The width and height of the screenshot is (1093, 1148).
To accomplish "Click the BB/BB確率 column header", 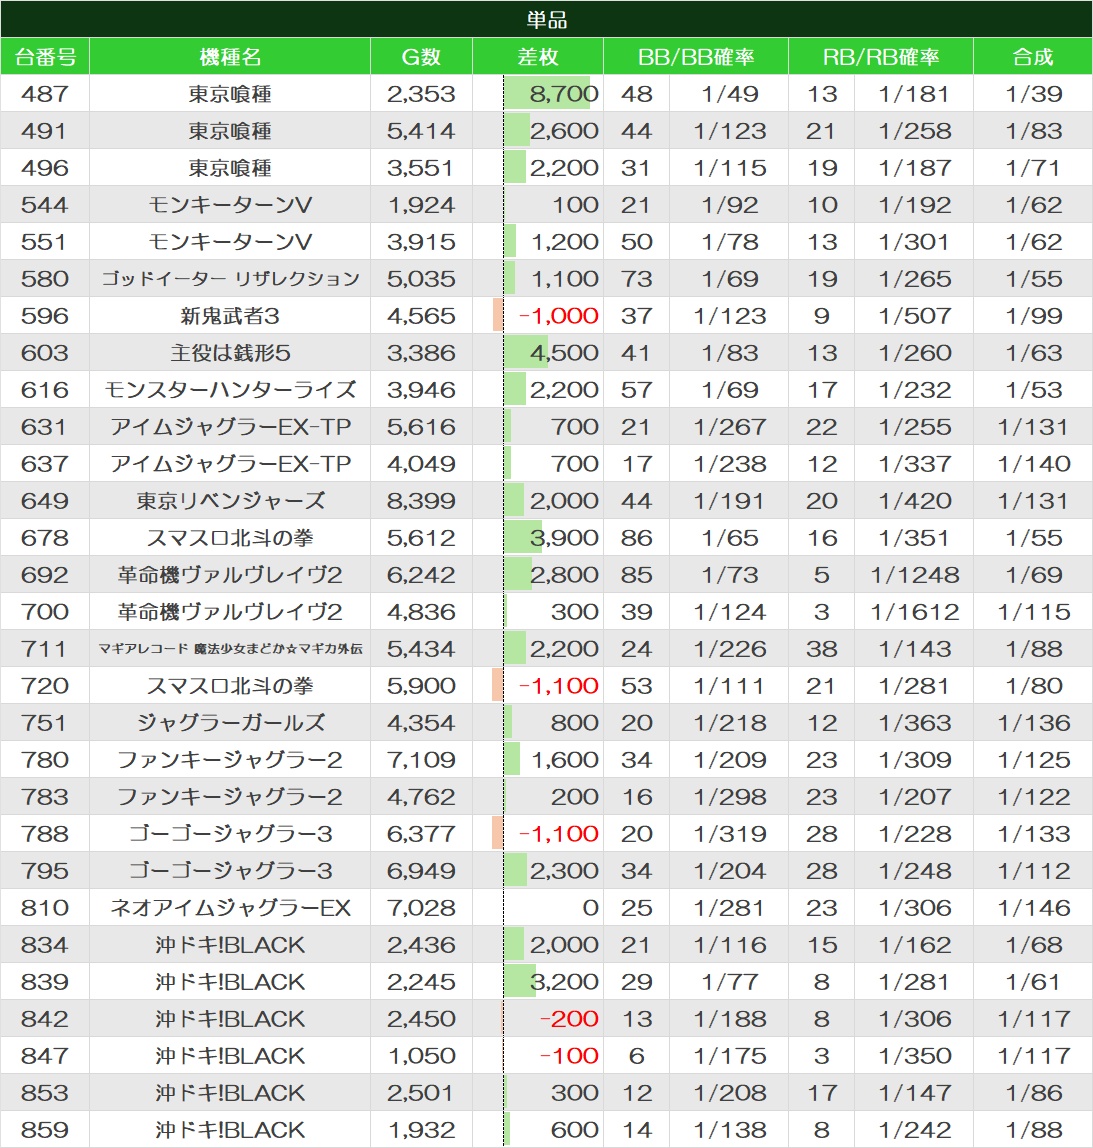I will (x=695, y=56).
